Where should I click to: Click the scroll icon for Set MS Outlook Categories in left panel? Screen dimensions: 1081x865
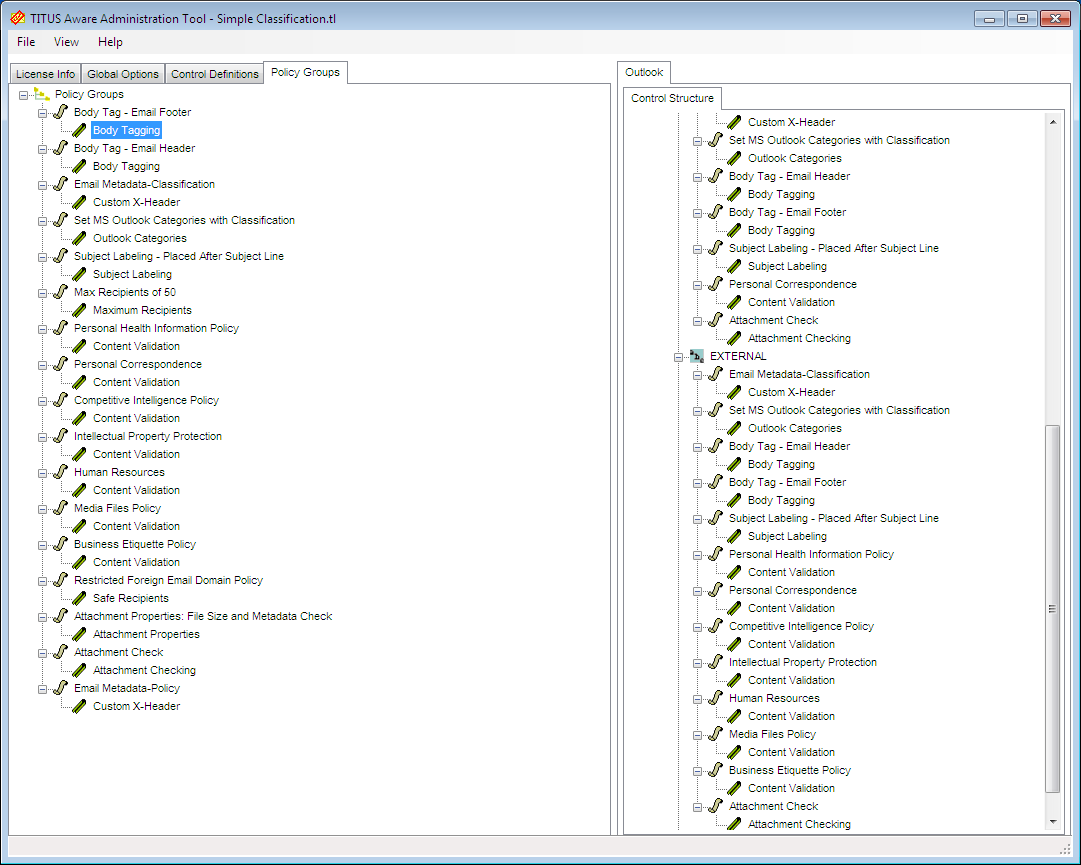click(x=61, y=220)
